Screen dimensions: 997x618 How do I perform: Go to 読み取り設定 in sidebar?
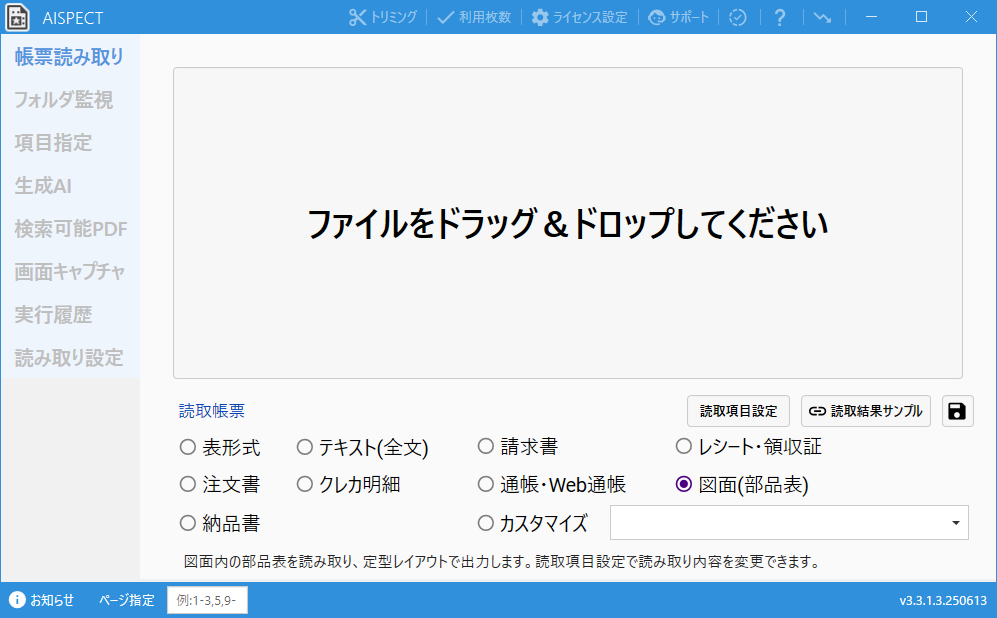69,358
